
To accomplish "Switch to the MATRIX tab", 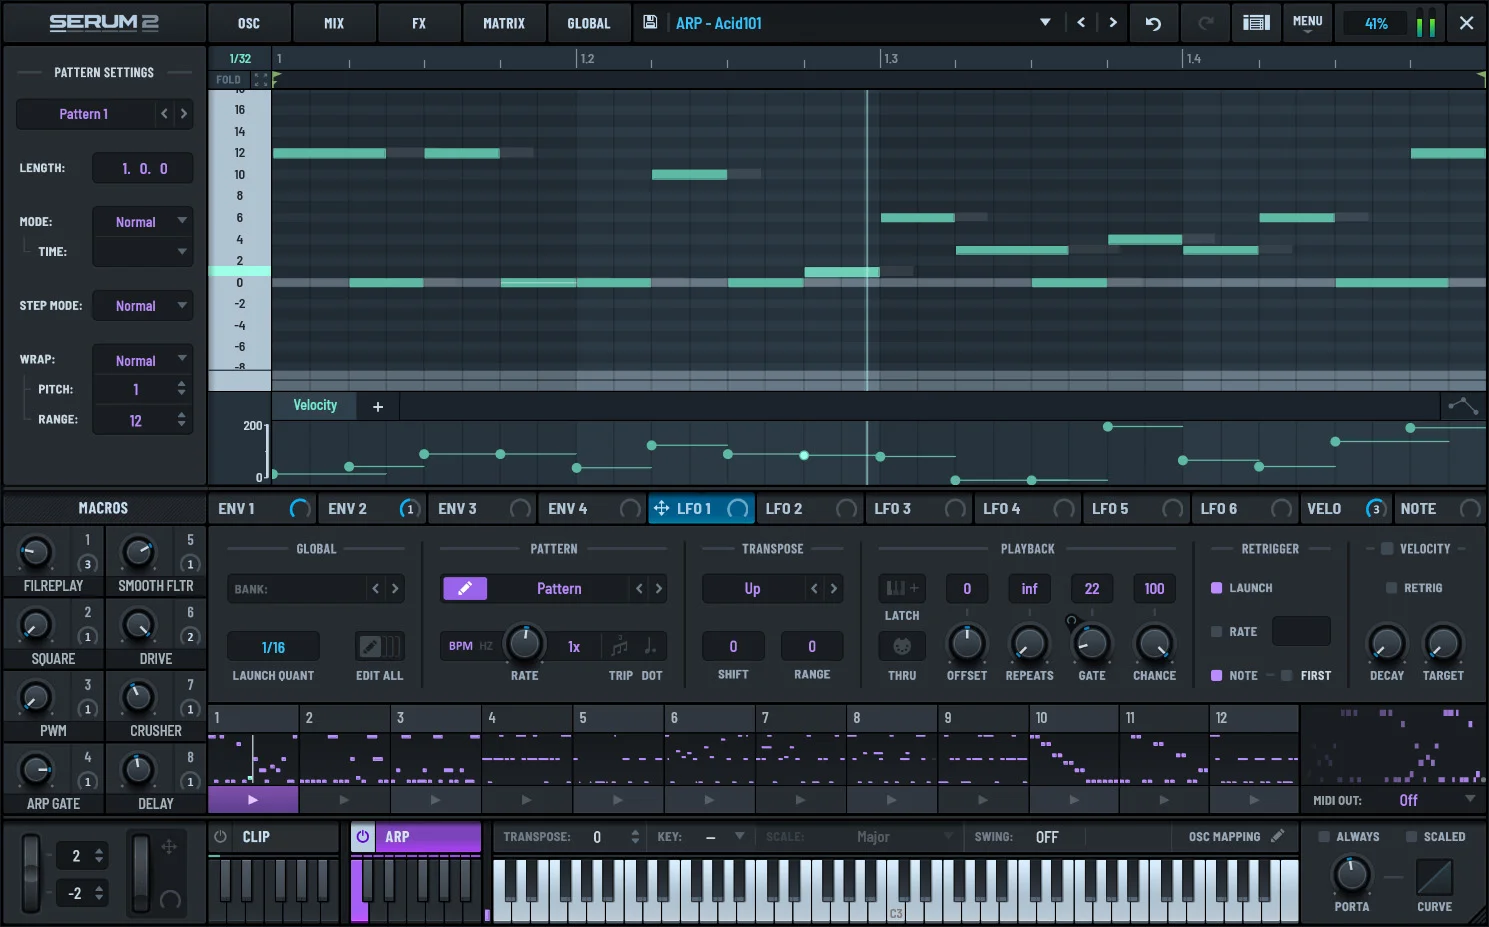I will coord(503,23).
